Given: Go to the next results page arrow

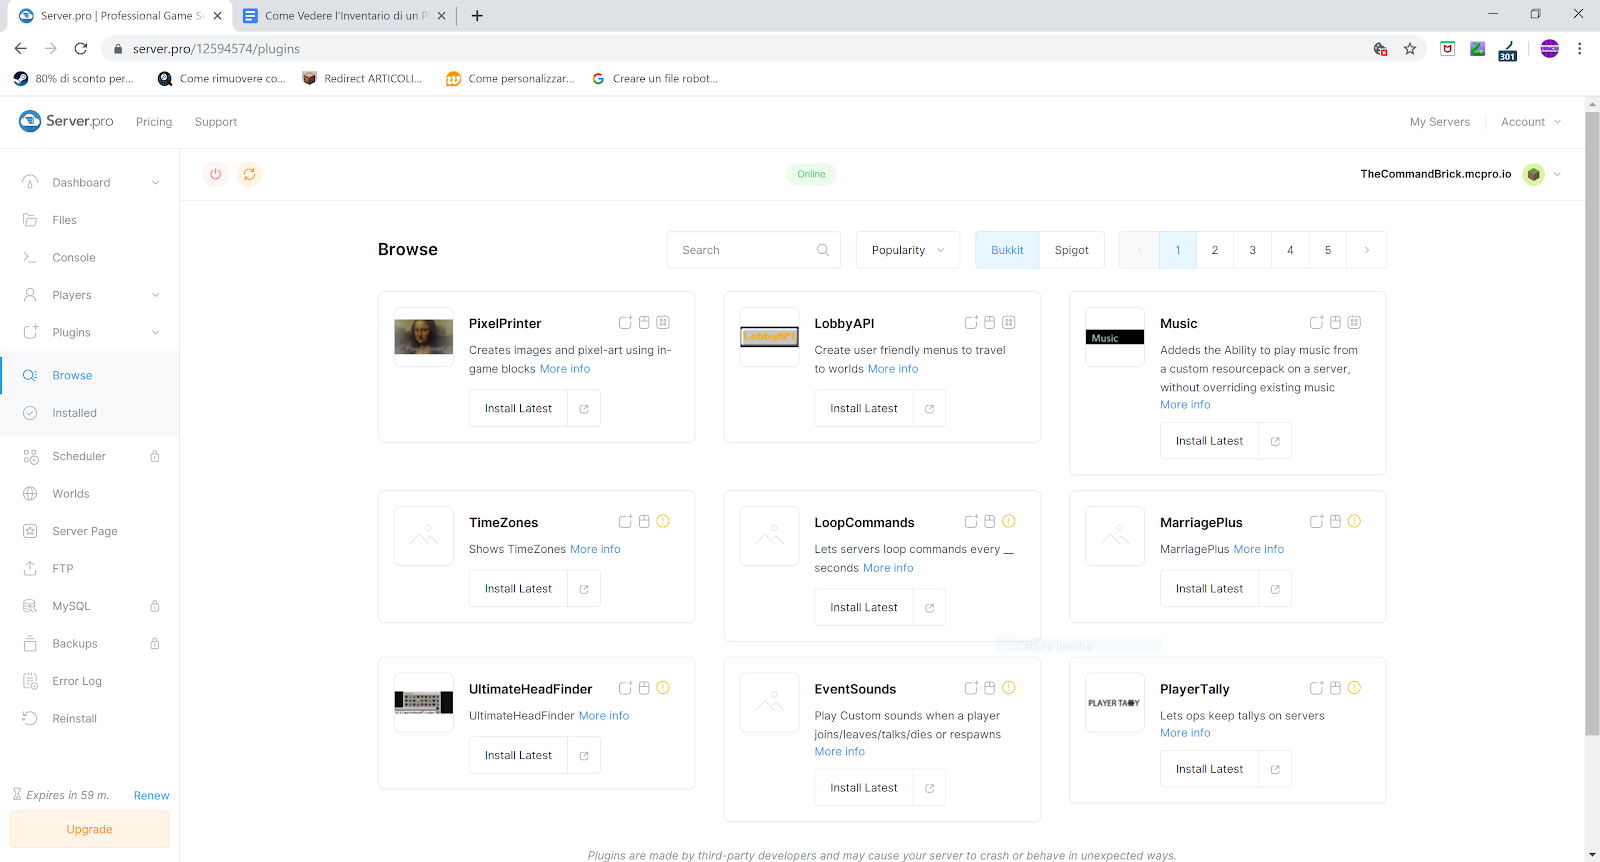Looking at the screenshot, I should coord(1366,250).
